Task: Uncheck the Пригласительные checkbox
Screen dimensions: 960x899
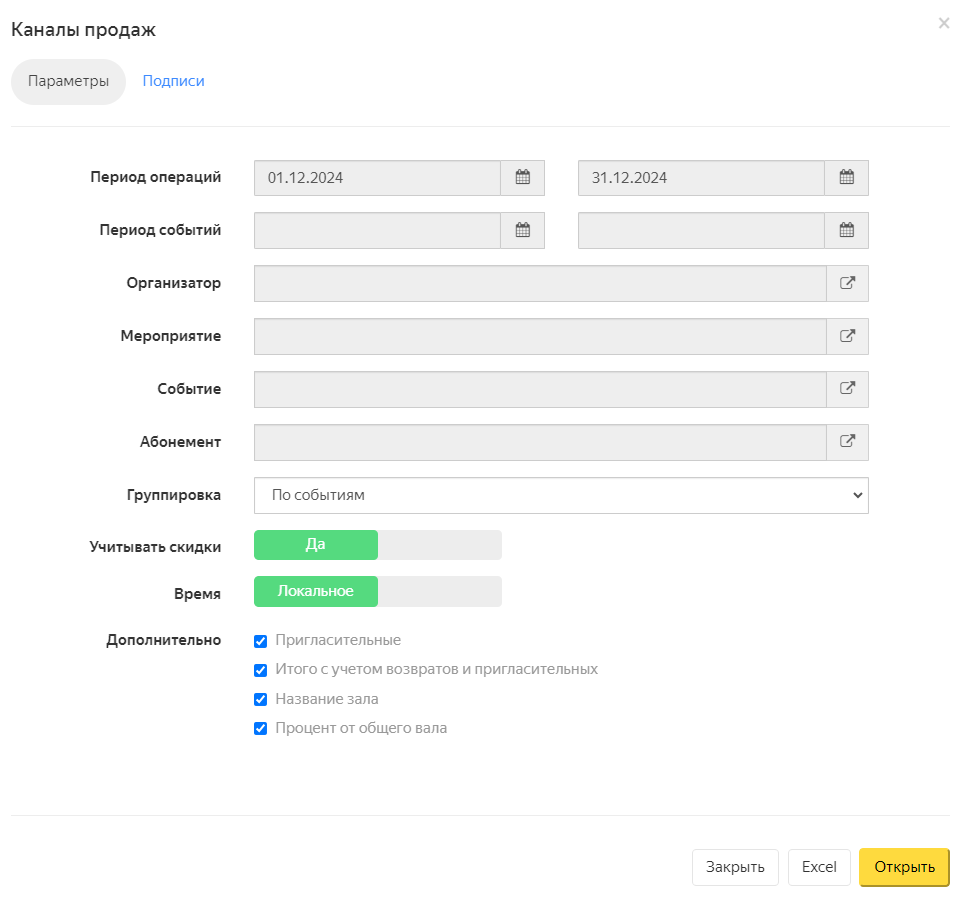Action: [x=260, y=641]
